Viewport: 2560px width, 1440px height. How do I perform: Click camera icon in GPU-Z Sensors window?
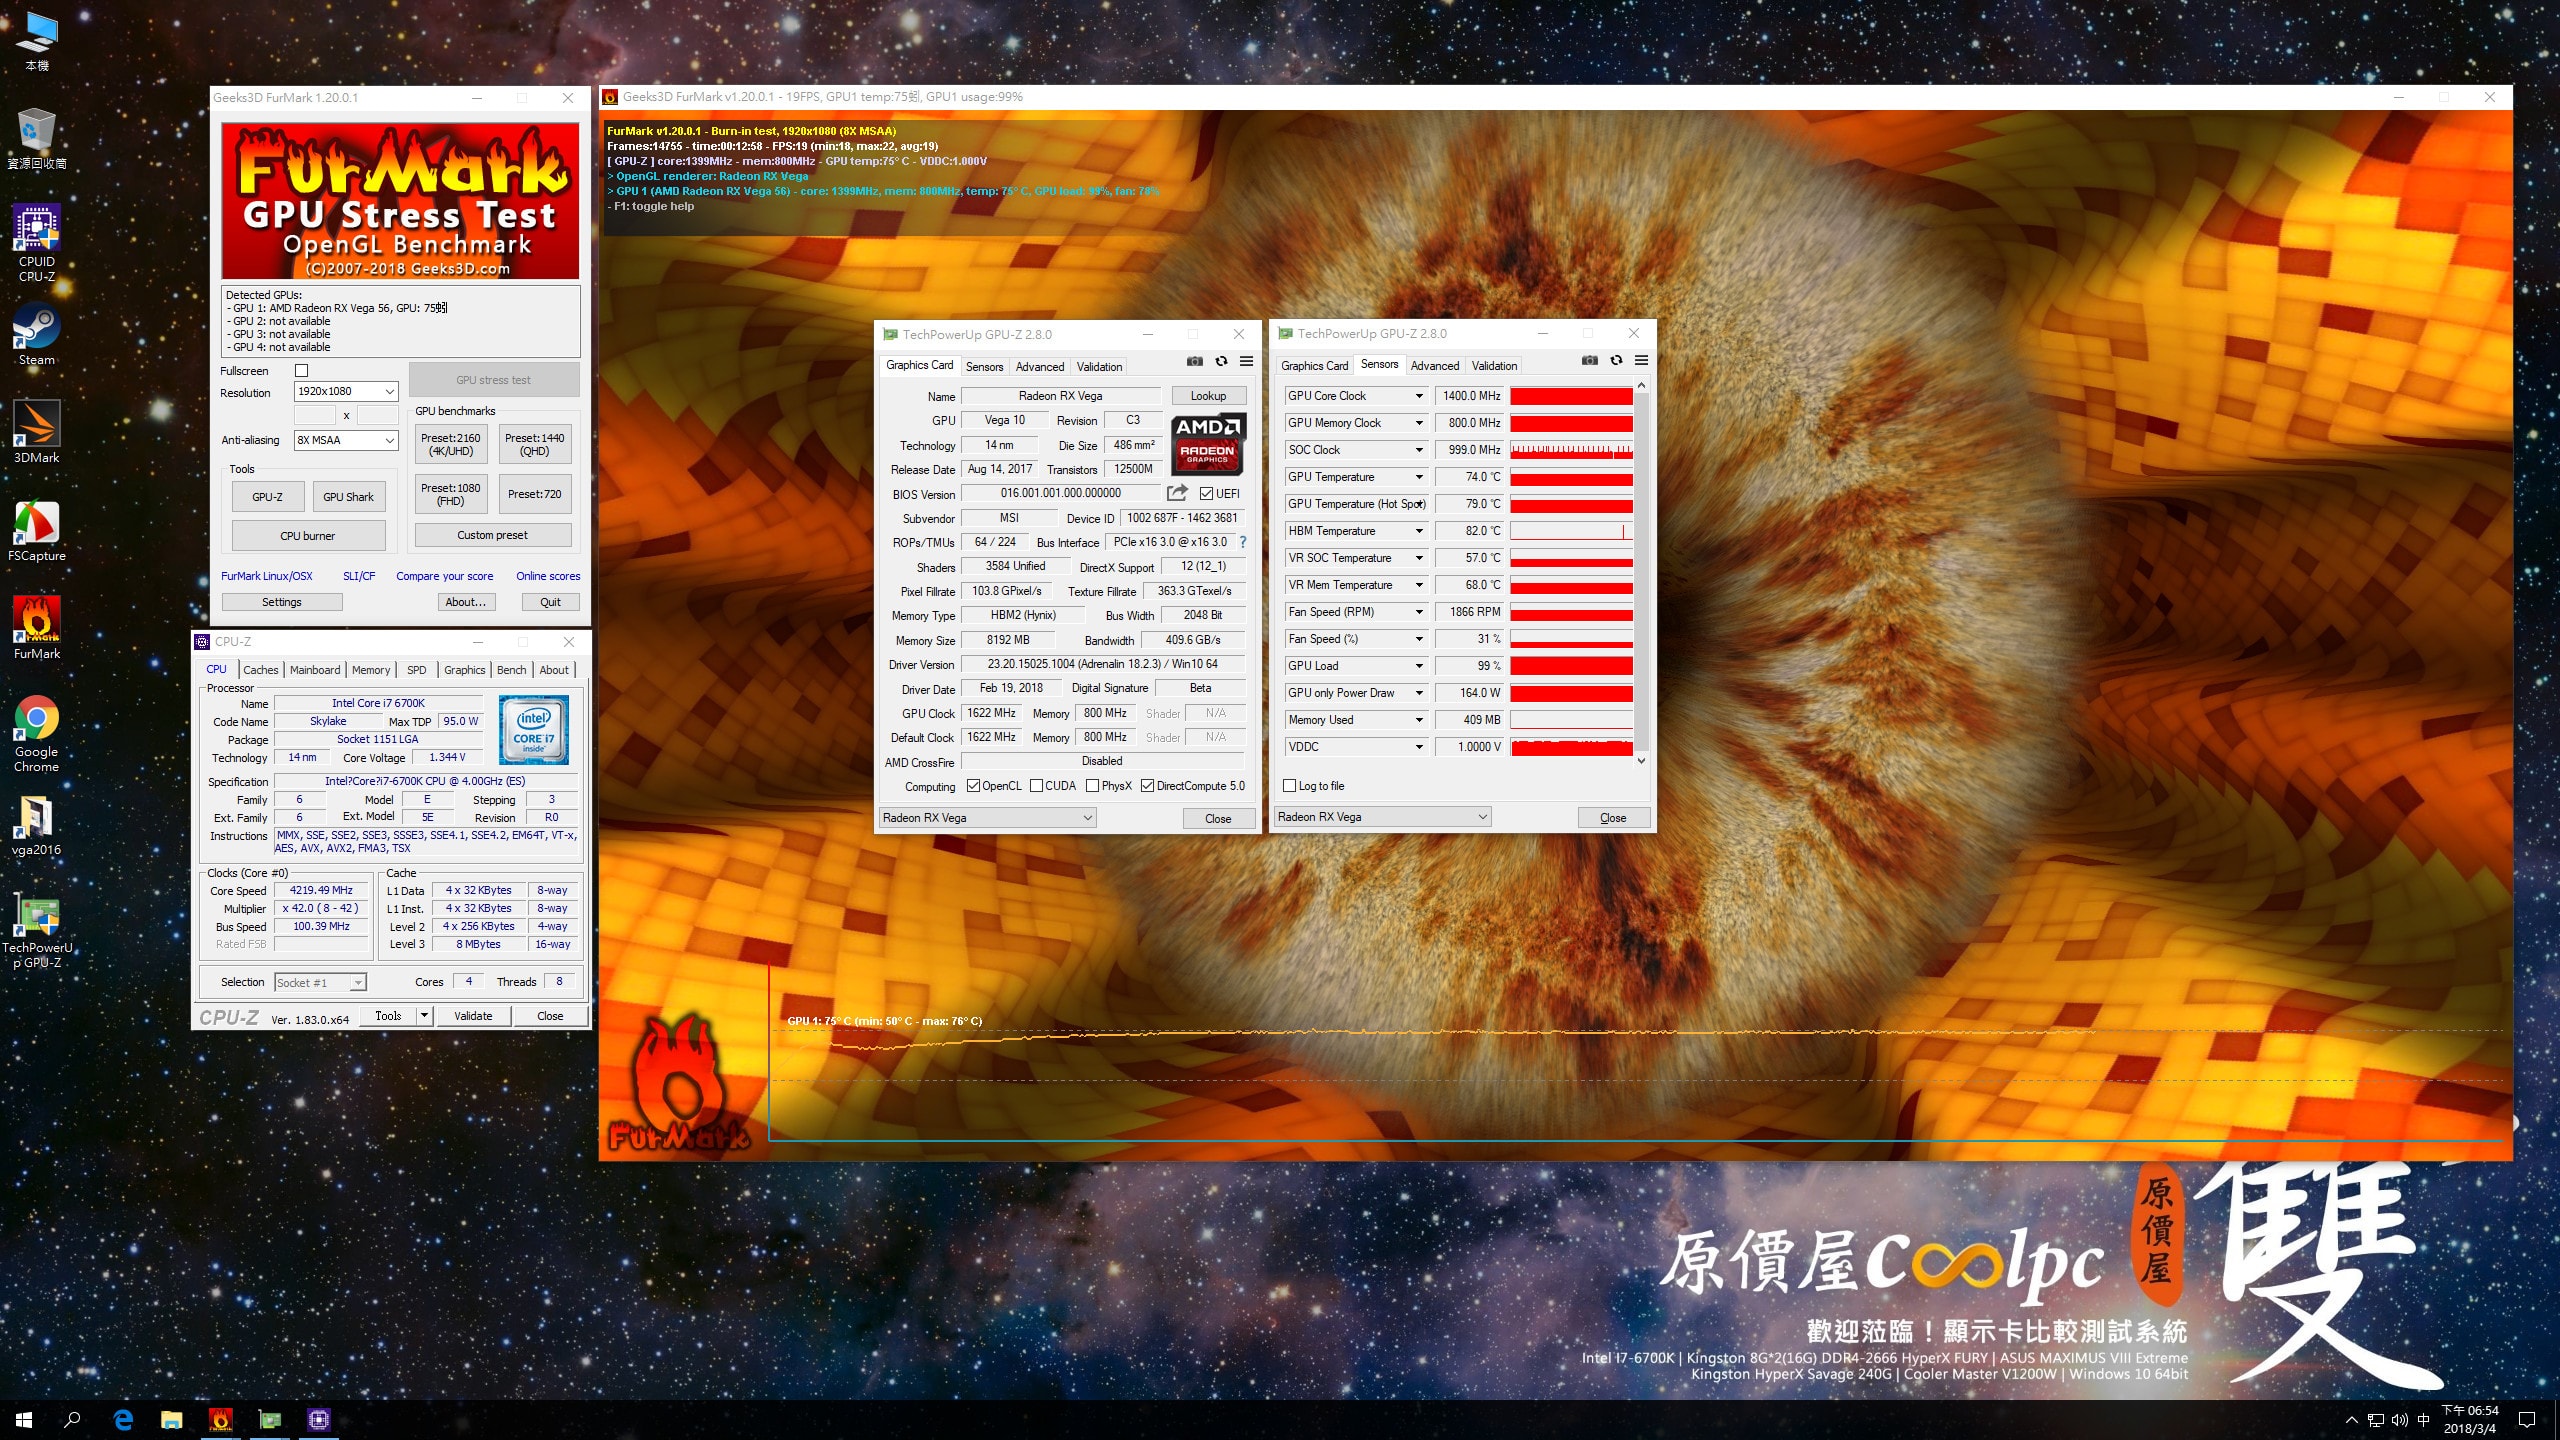tap(1590, 360)
